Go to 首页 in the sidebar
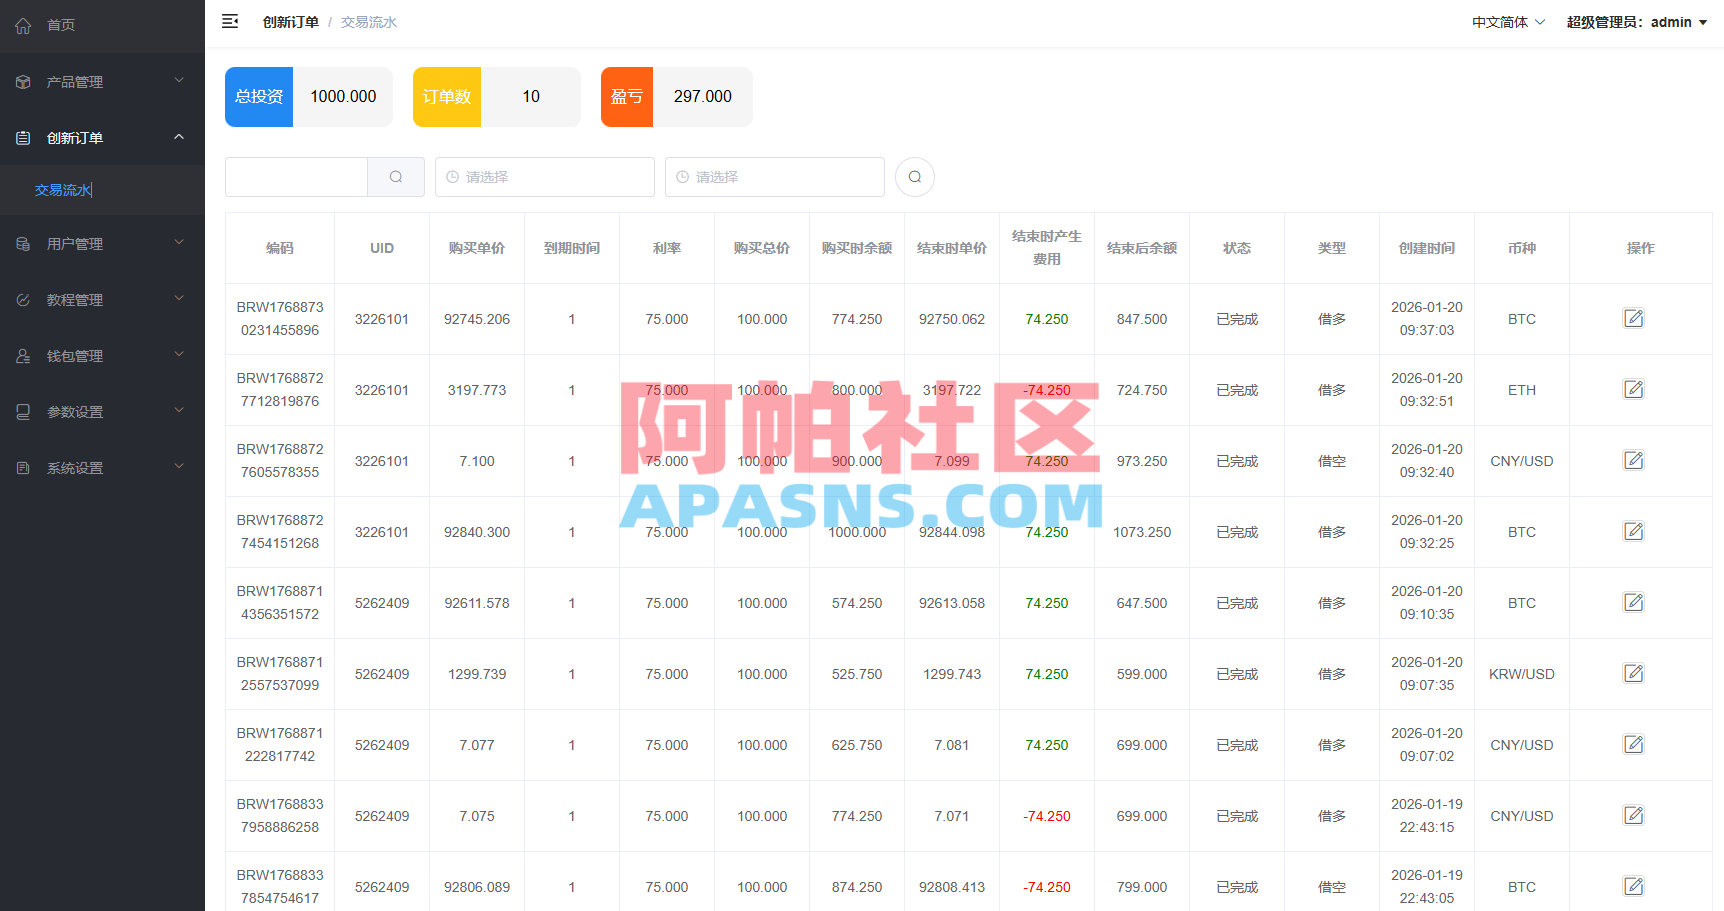 (x=102, y=25)
